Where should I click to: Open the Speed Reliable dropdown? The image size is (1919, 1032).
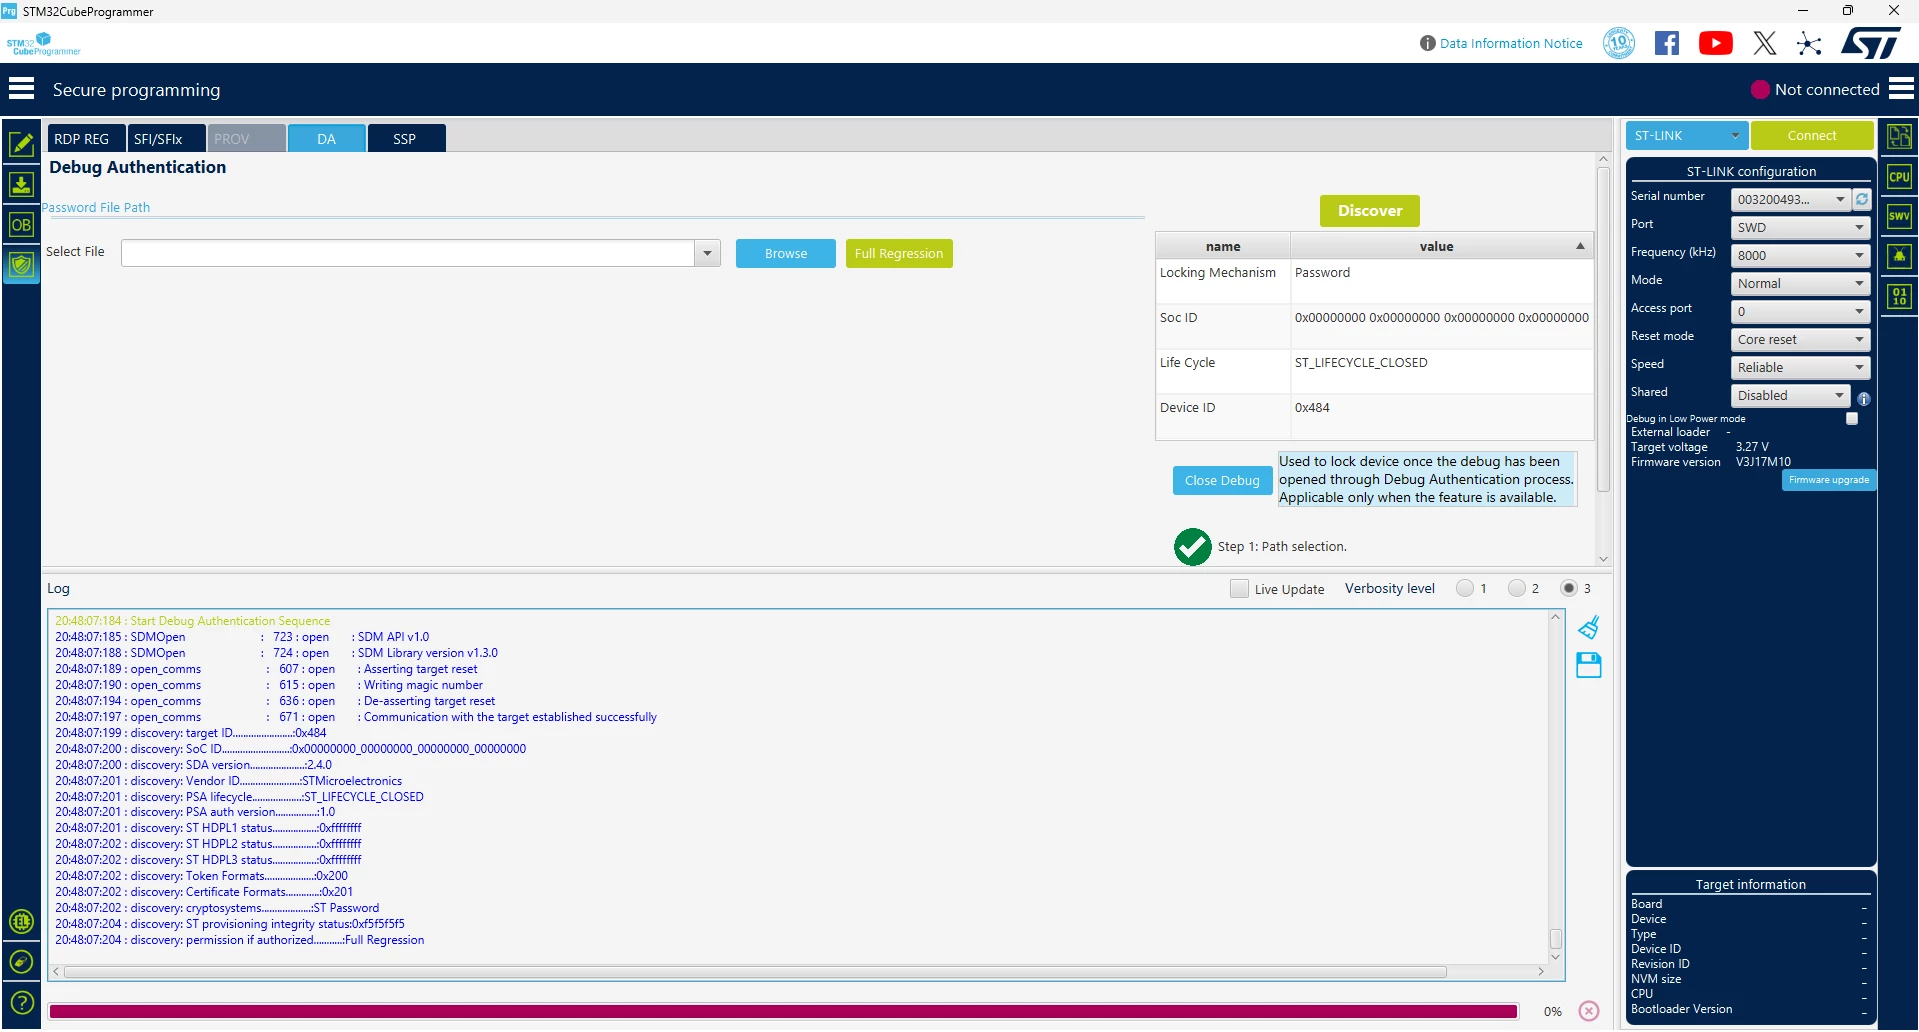coord(1800,367)
